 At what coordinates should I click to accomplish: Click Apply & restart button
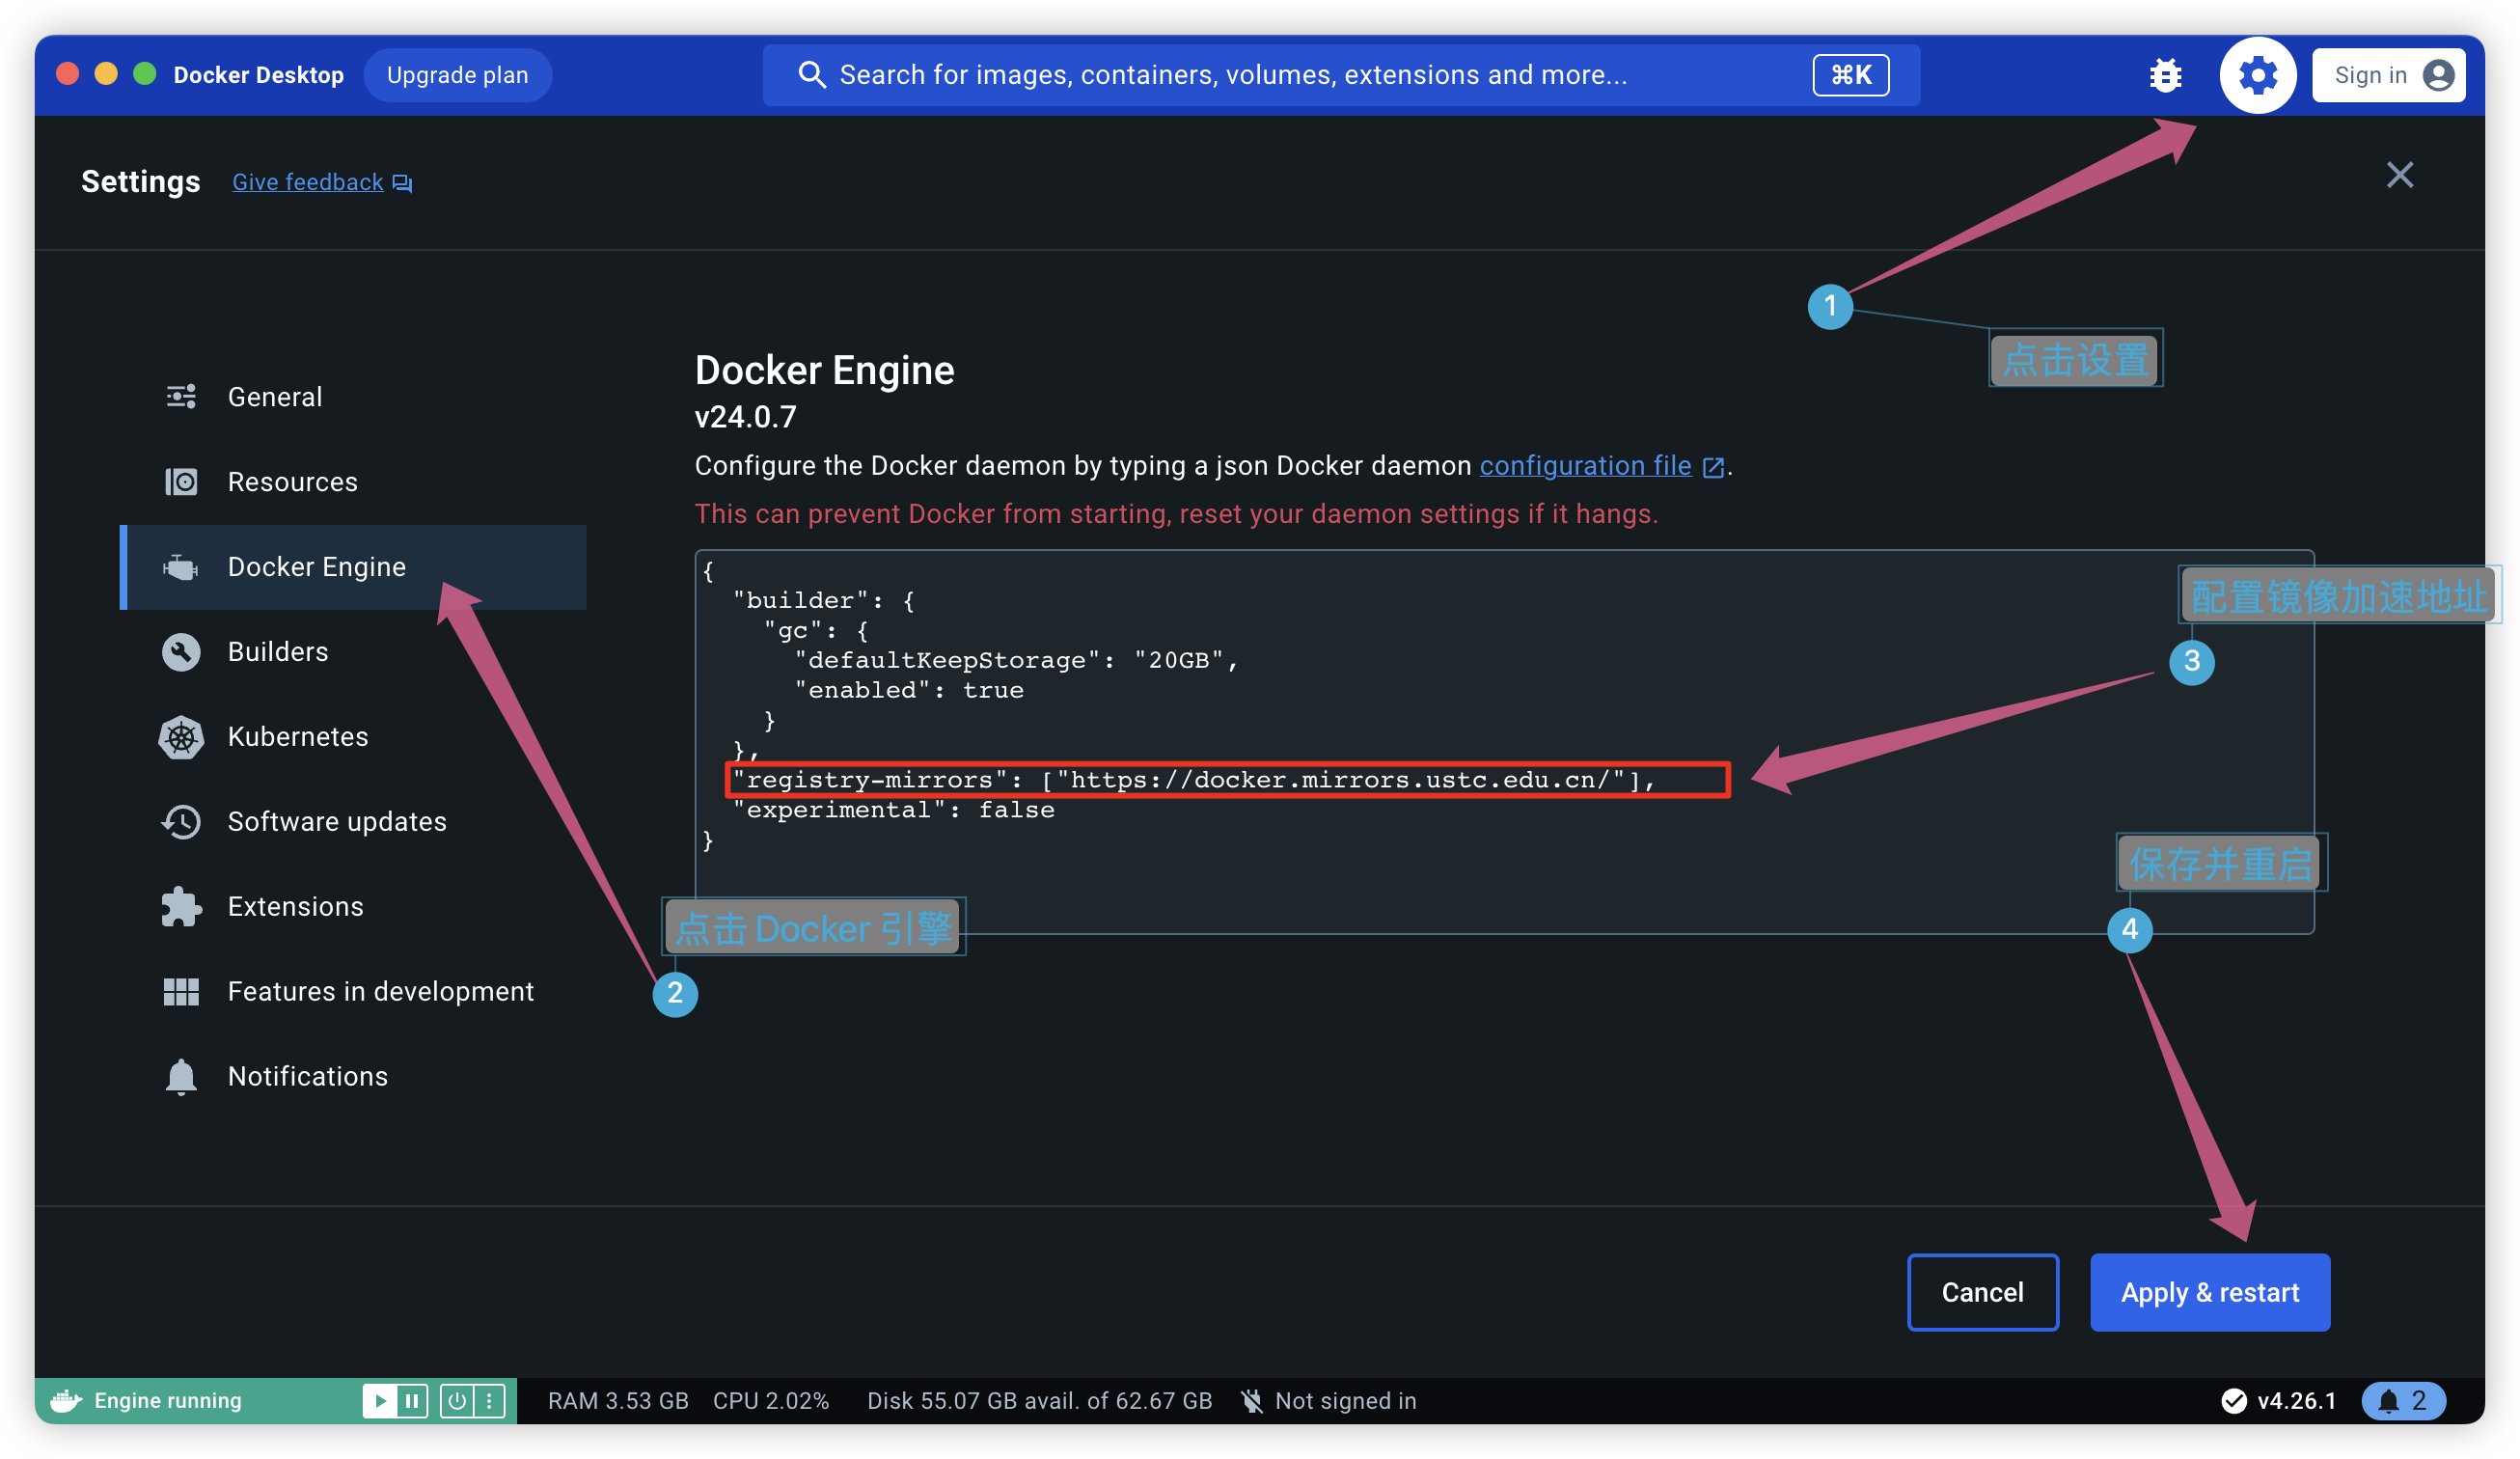[x=2209, y=1292]
